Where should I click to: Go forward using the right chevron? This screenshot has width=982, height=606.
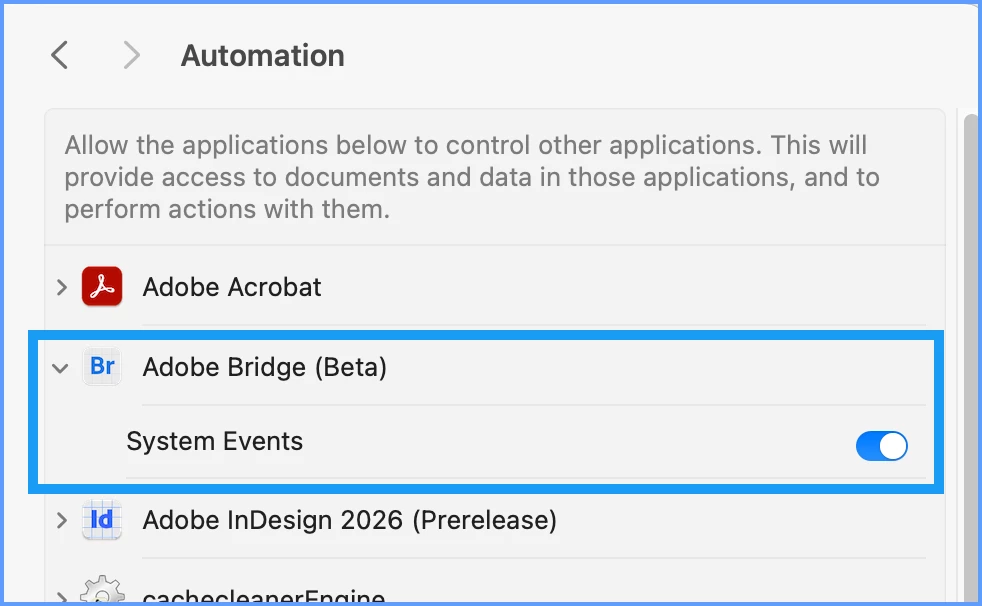[132, 55]
